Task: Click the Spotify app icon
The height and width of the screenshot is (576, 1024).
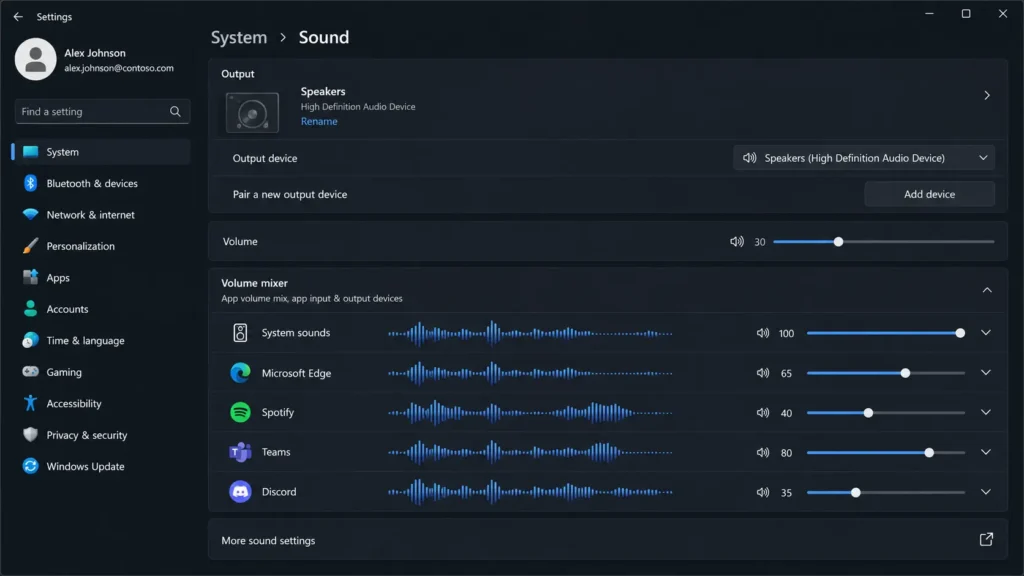Action: pos(240,412)
